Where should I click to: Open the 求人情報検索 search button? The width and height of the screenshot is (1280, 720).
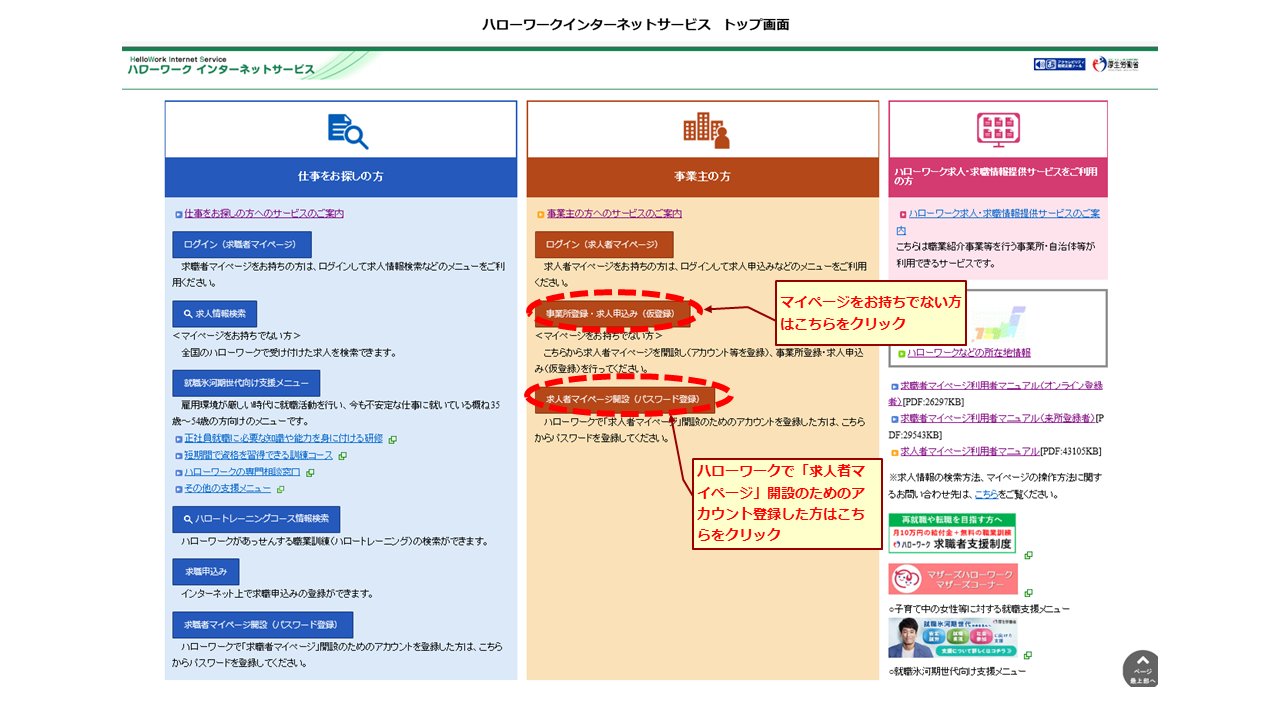point(214,313)
